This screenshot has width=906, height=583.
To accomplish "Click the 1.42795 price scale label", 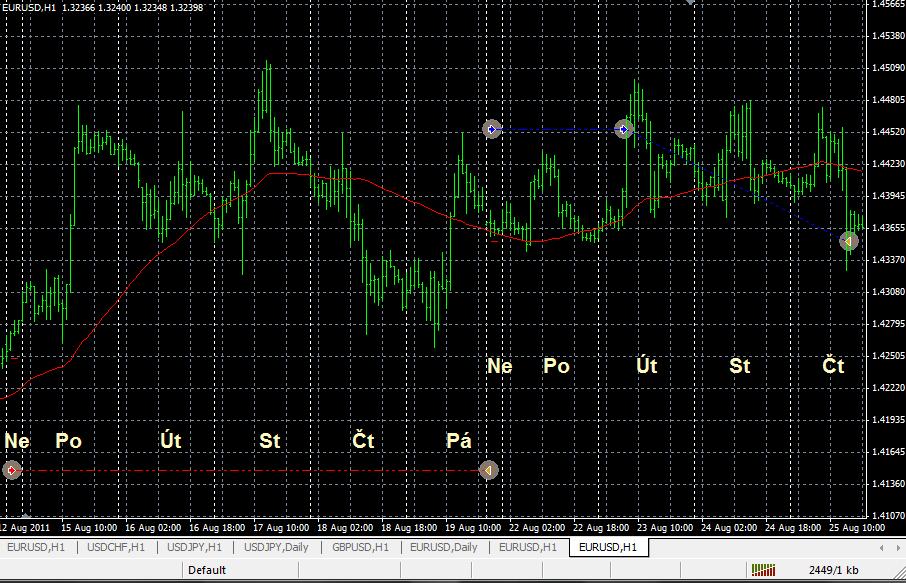I will click(888, 324).
